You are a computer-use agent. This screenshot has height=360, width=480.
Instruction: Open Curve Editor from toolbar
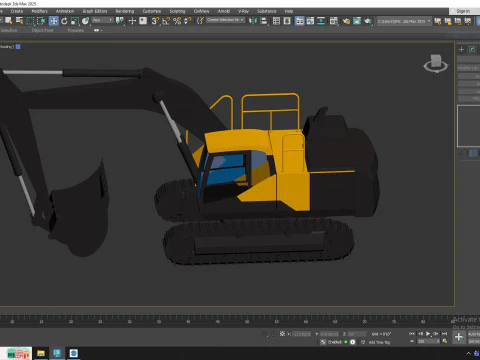coord(310,21)
